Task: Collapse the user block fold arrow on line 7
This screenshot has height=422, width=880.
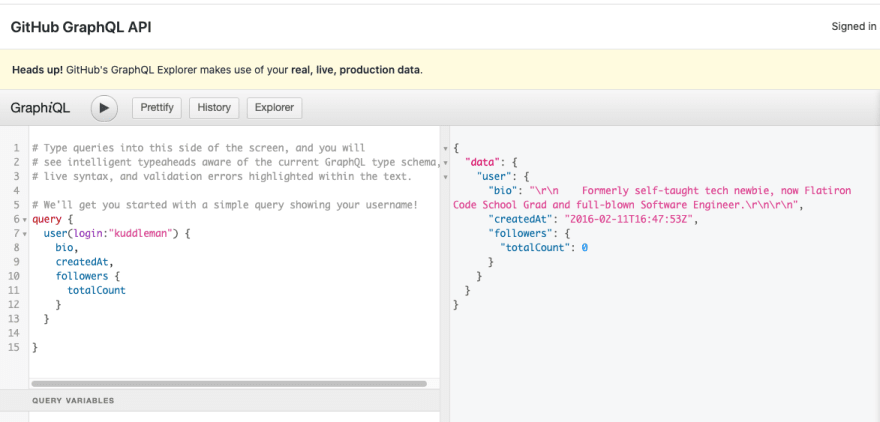Action: [x=24, y=233]
